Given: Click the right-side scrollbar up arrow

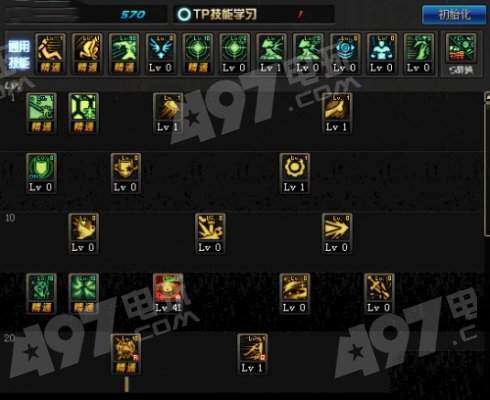Looking at the screenshot, I should 487,98.
